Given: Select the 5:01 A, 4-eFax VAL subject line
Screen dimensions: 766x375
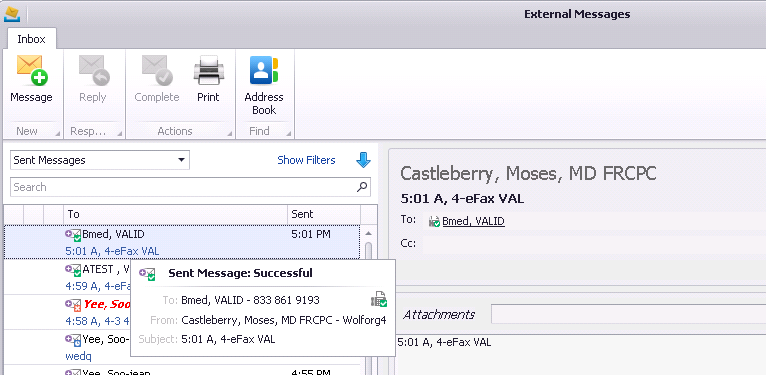Looking at the screenshot, I should point(112,252).
